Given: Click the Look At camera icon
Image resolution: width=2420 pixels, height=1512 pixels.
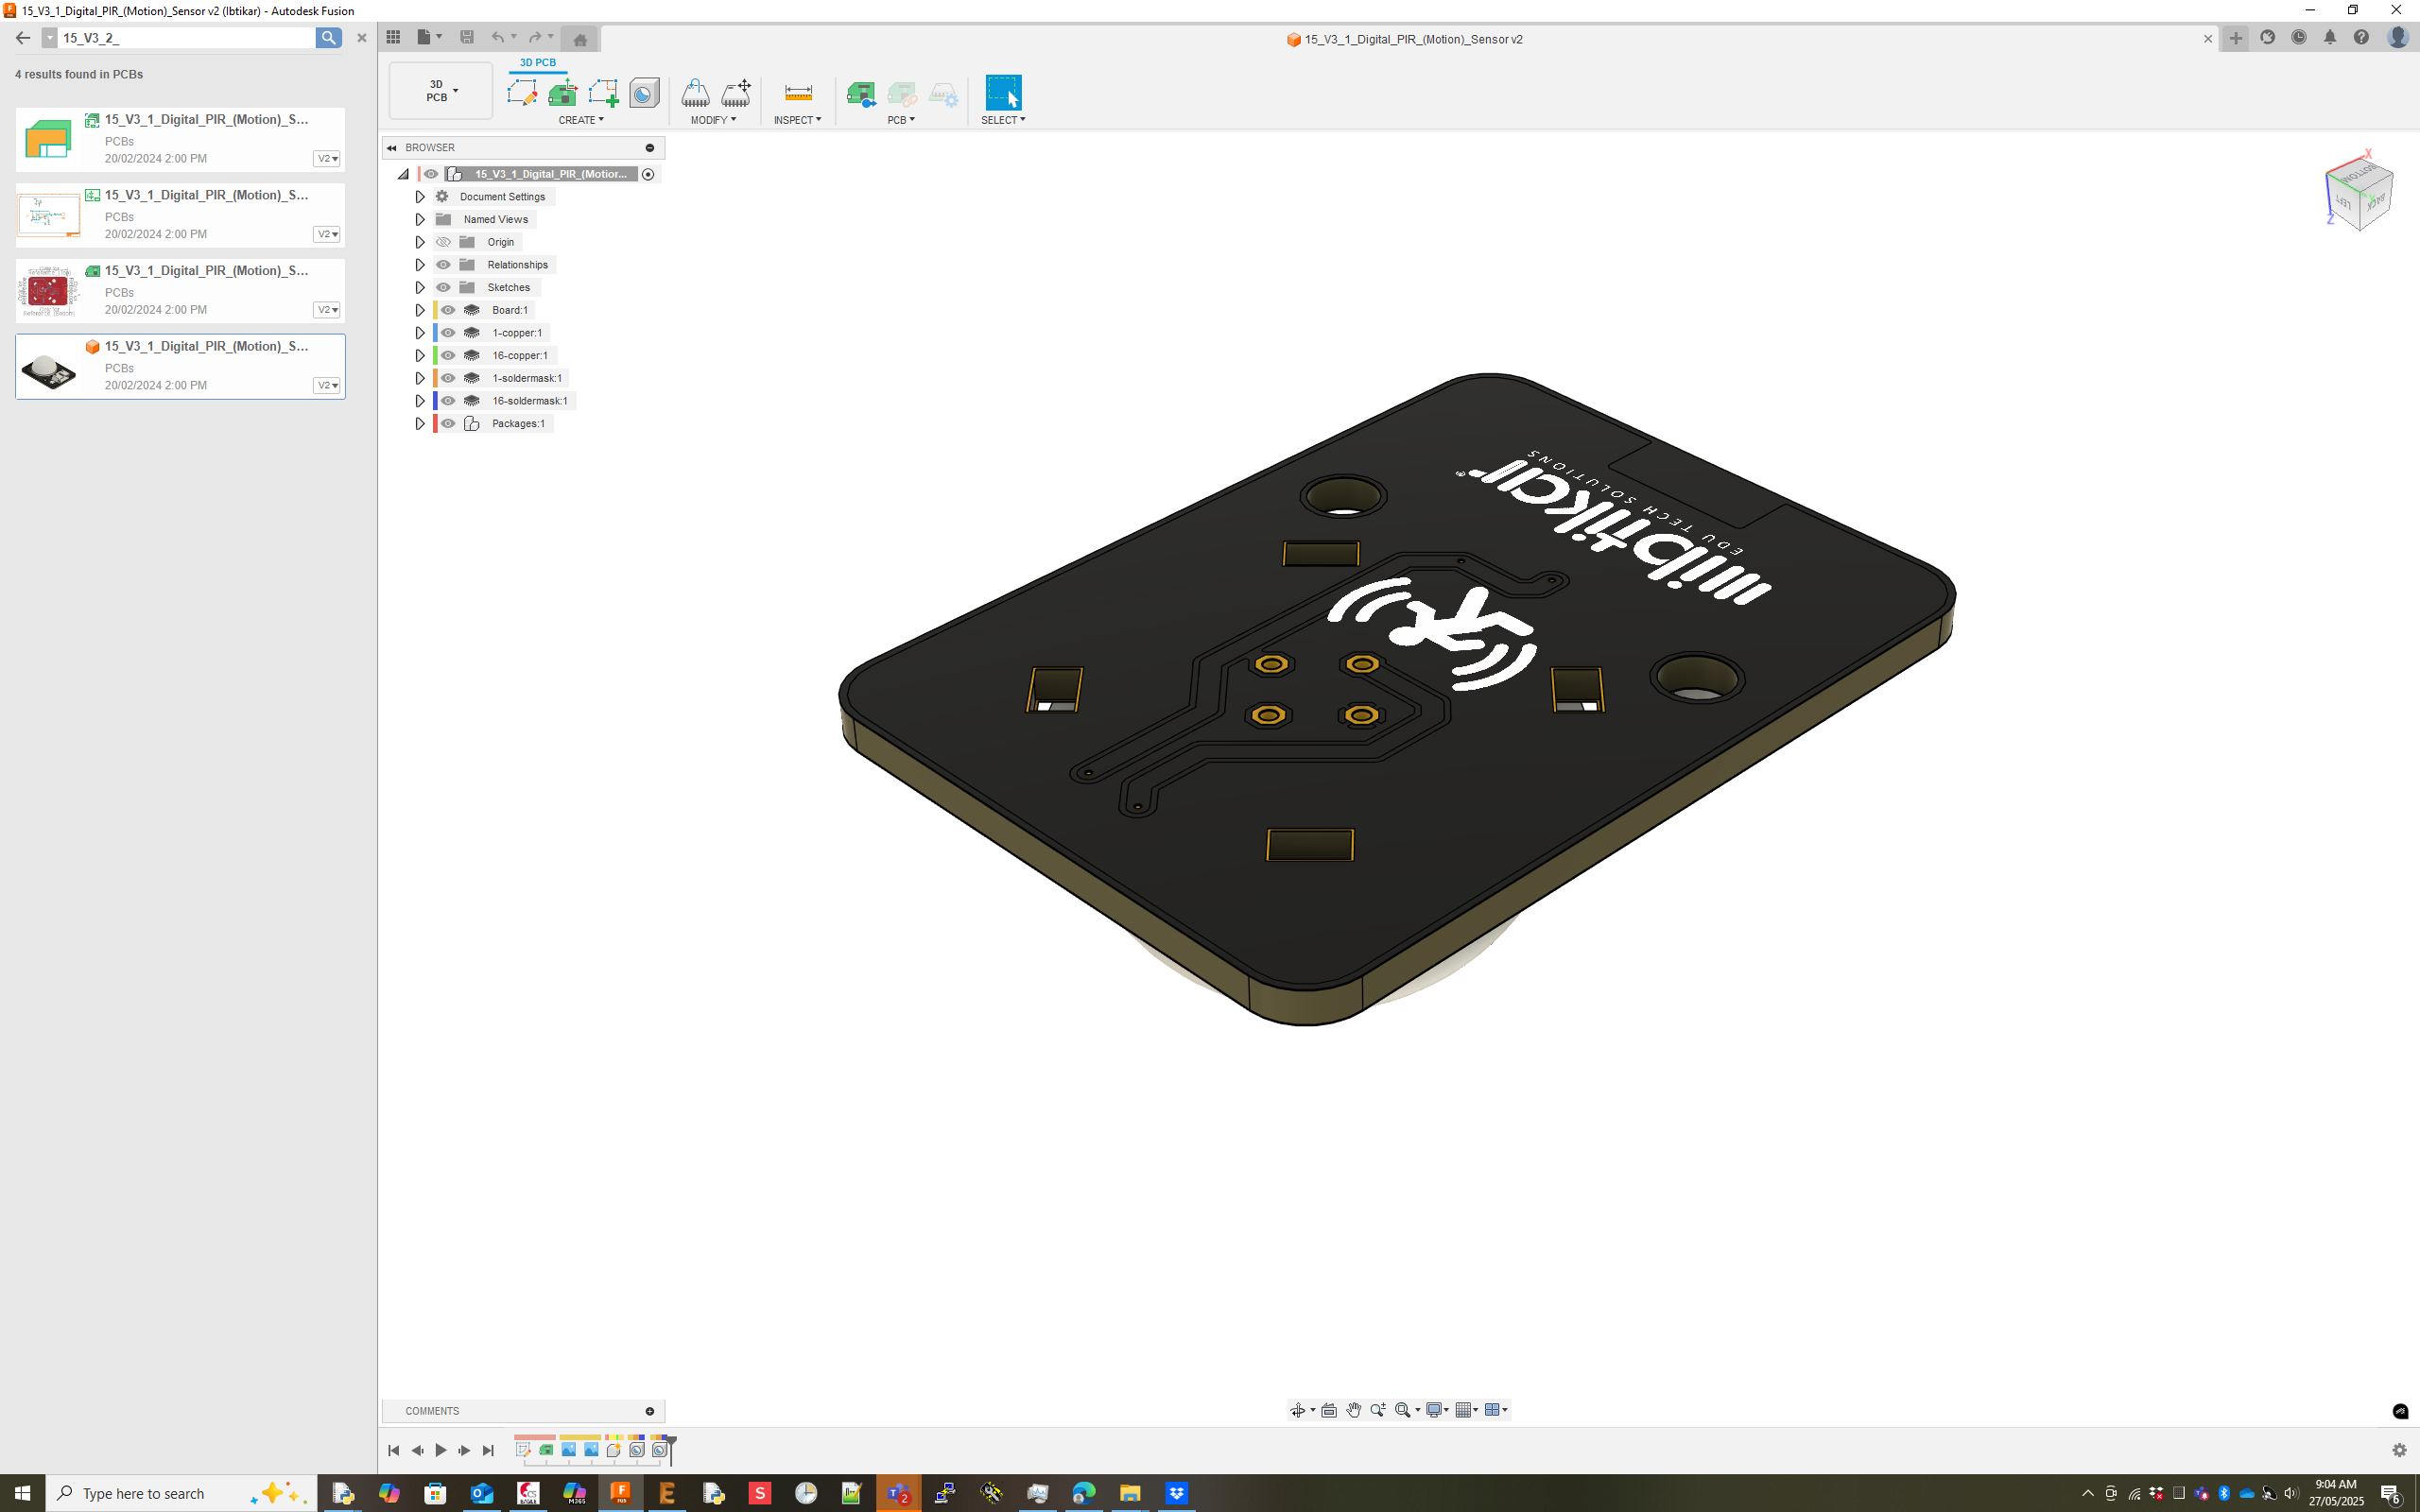Looking at the screenshot, I should tap(1329, 1410).
